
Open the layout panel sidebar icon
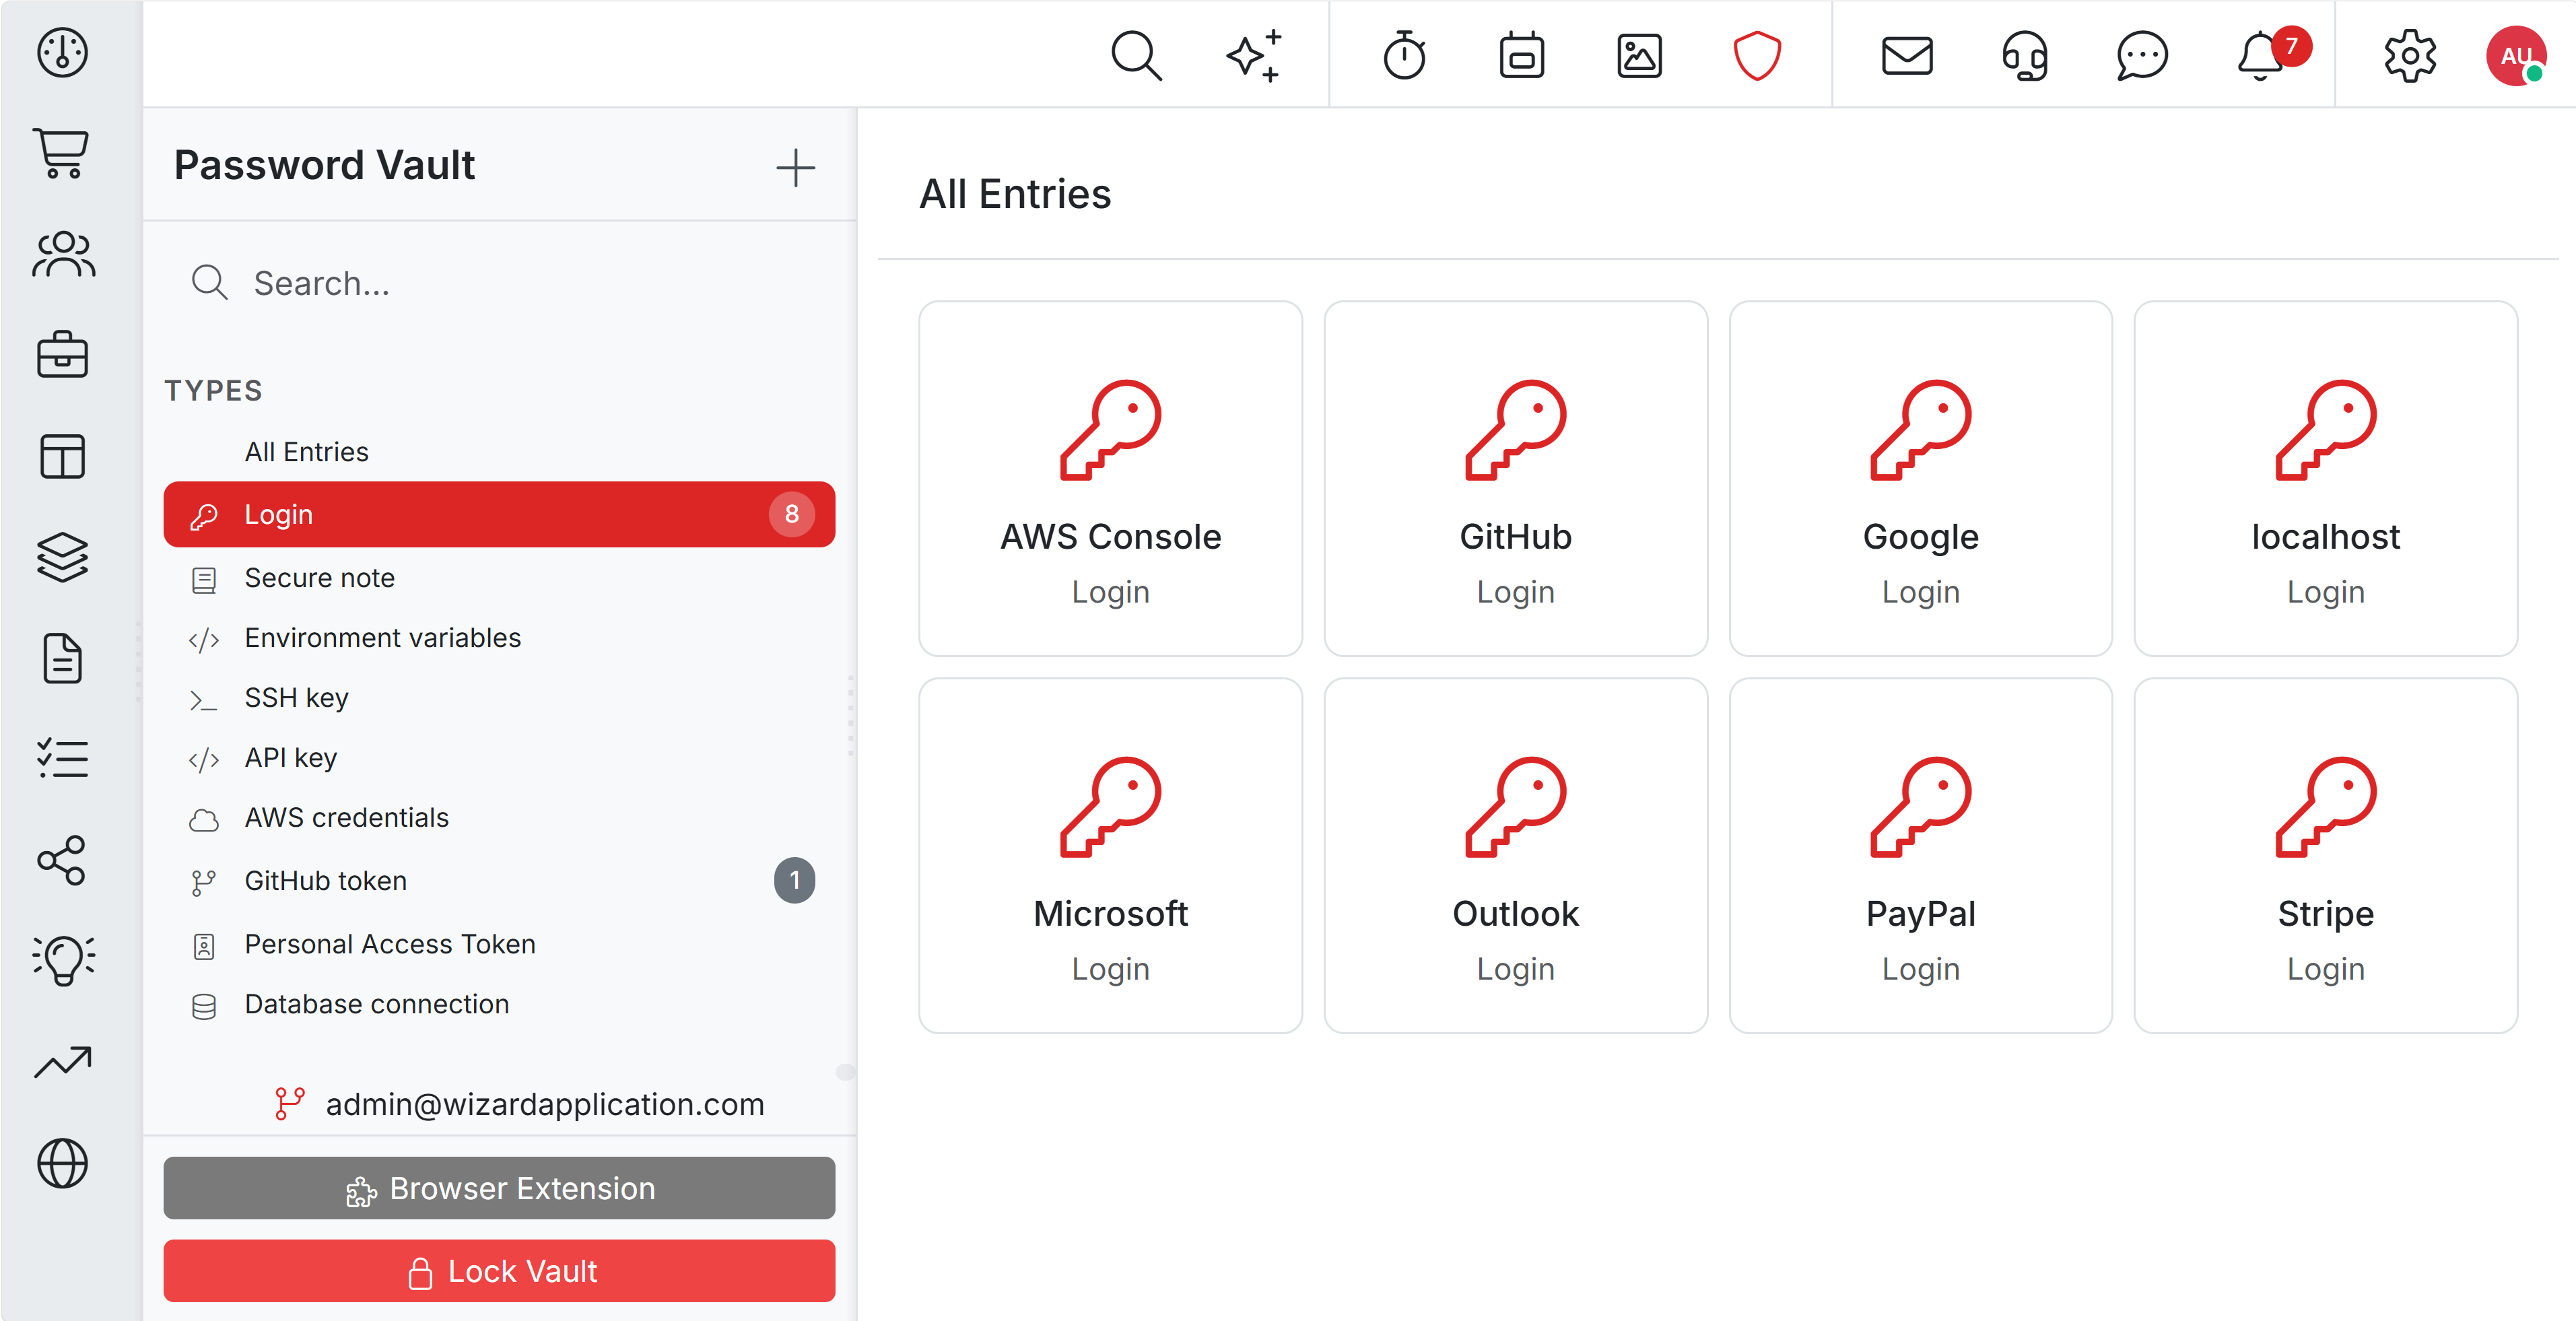click(62, 456)
